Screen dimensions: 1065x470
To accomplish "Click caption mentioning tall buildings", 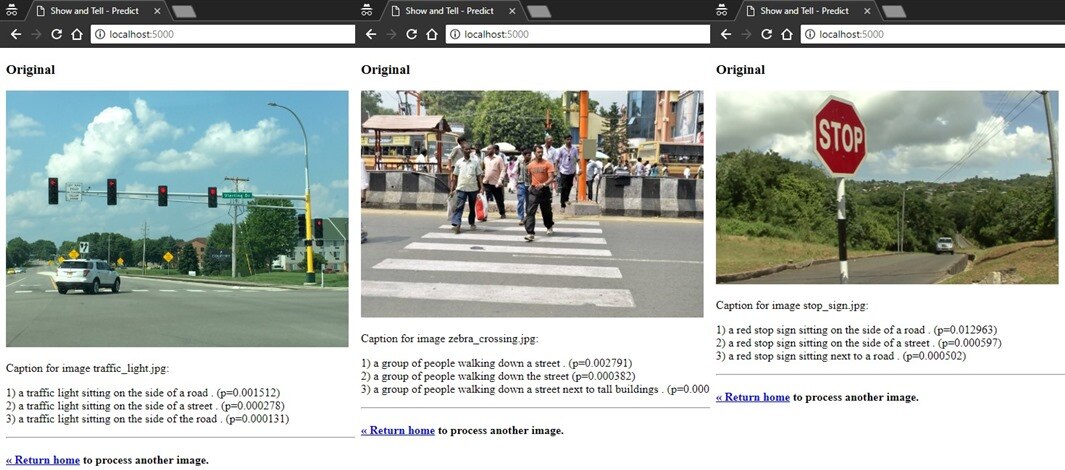I will coord(535,389).
